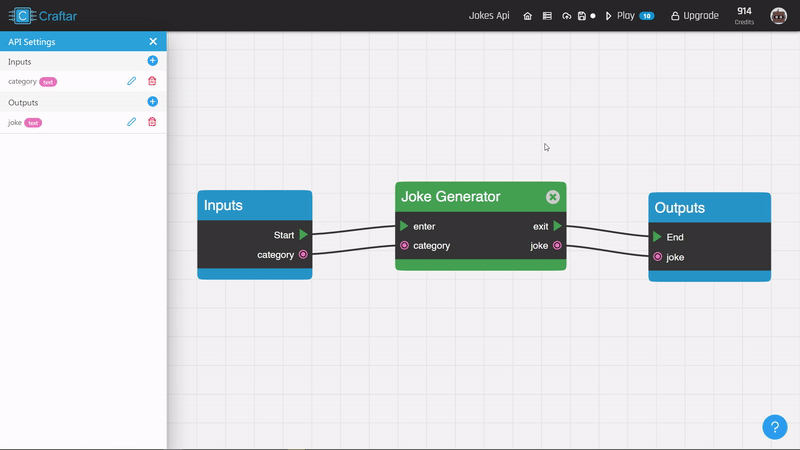Remove the Joke Generator node

point(552,197)
